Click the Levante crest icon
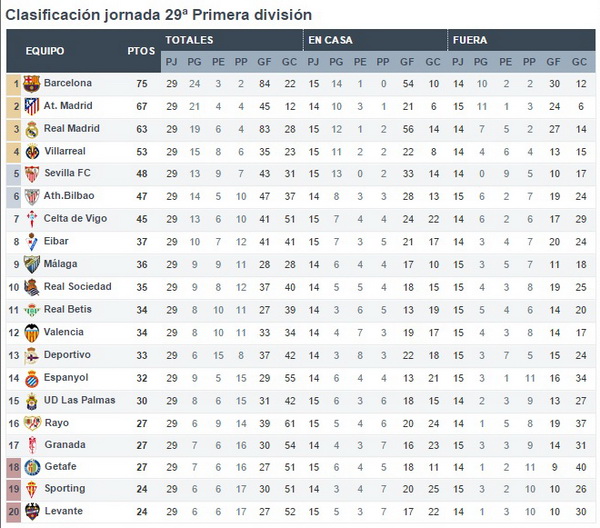 point(32,512)
